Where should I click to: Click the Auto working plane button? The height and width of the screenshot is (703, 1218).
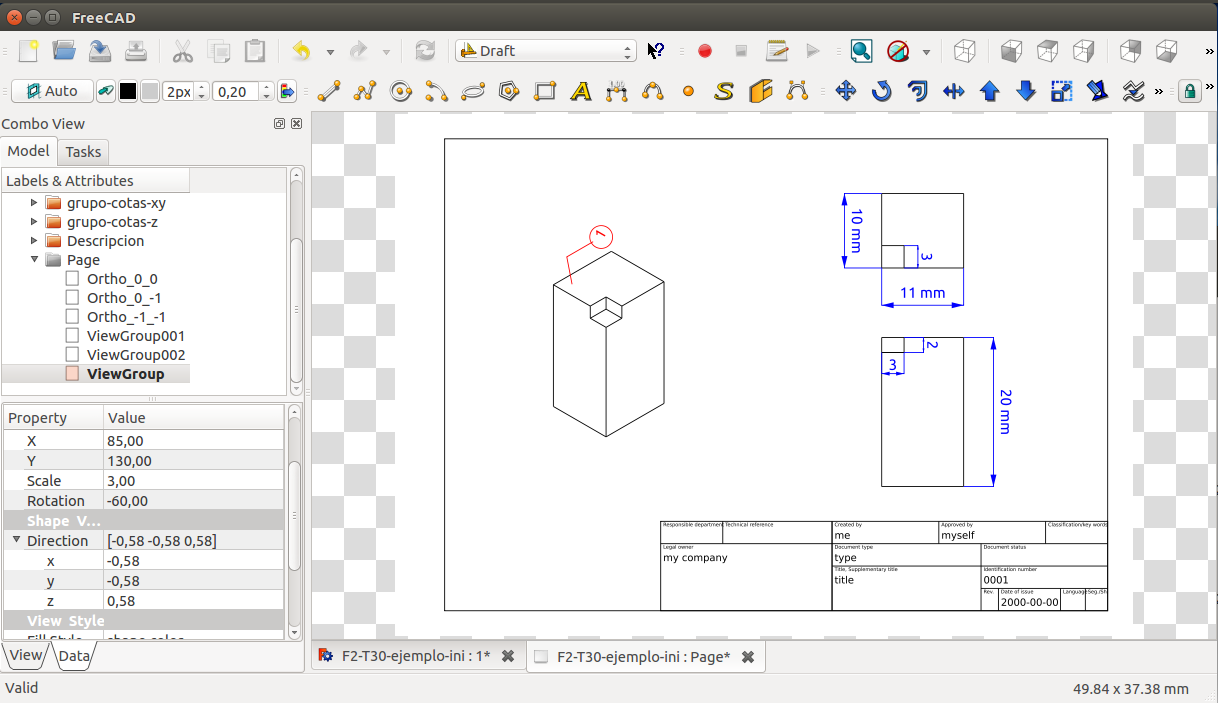(x=52, y=92)
